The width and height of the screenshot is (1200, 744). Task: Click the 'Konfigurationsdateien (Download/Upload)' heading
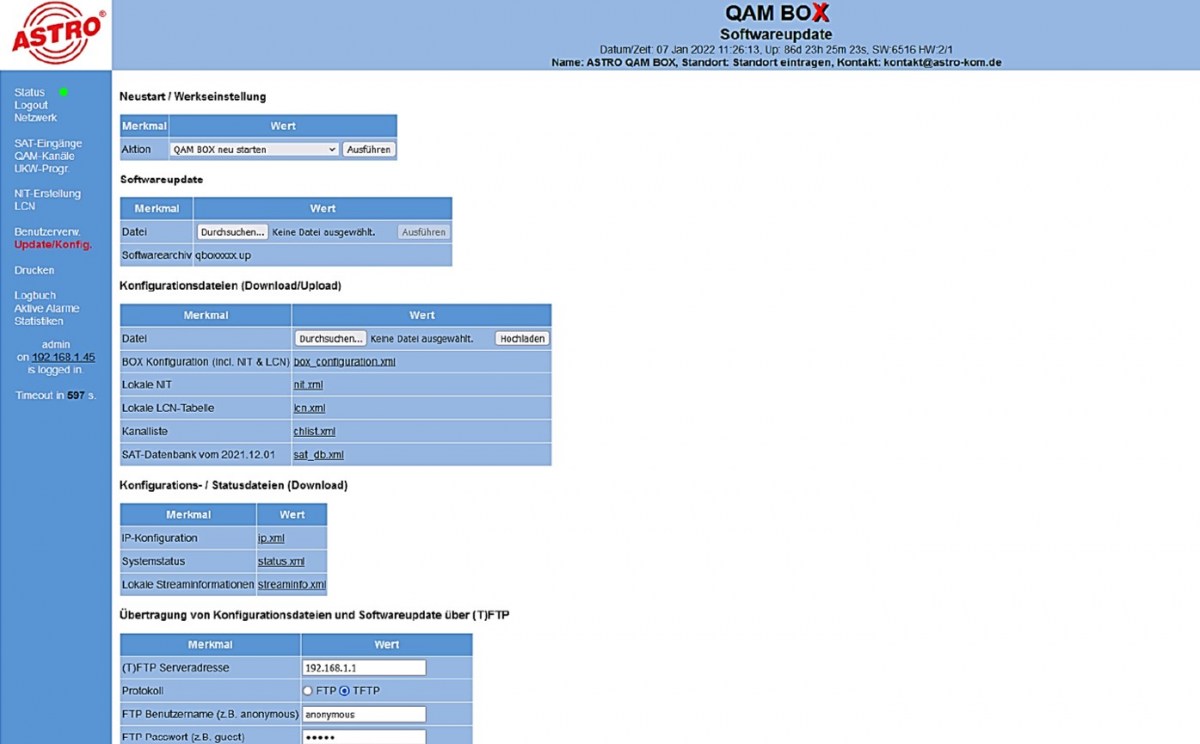point(231,286)
